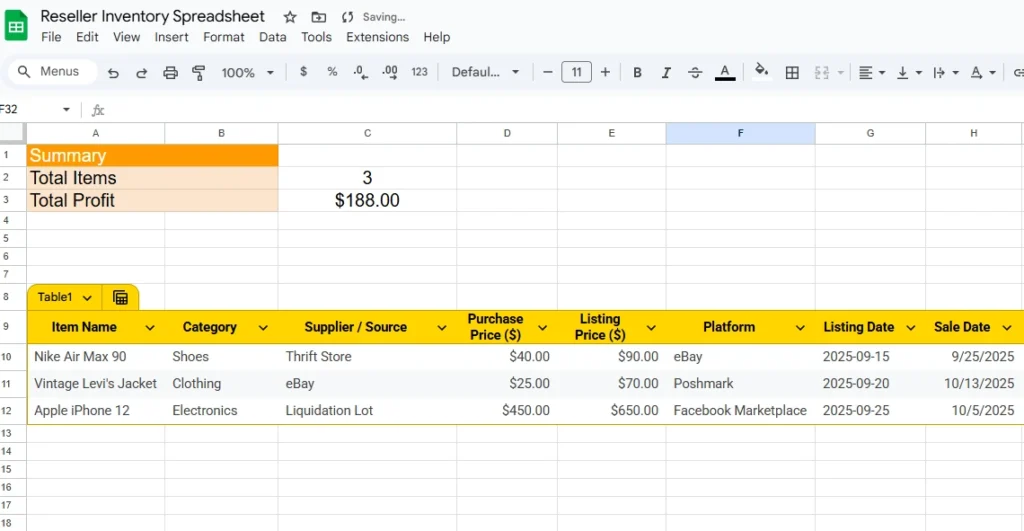Image resolution: width=1024 pixels, height=531 pixels.
Task: Open the Default font dropdown
Action: pos(485,72)
